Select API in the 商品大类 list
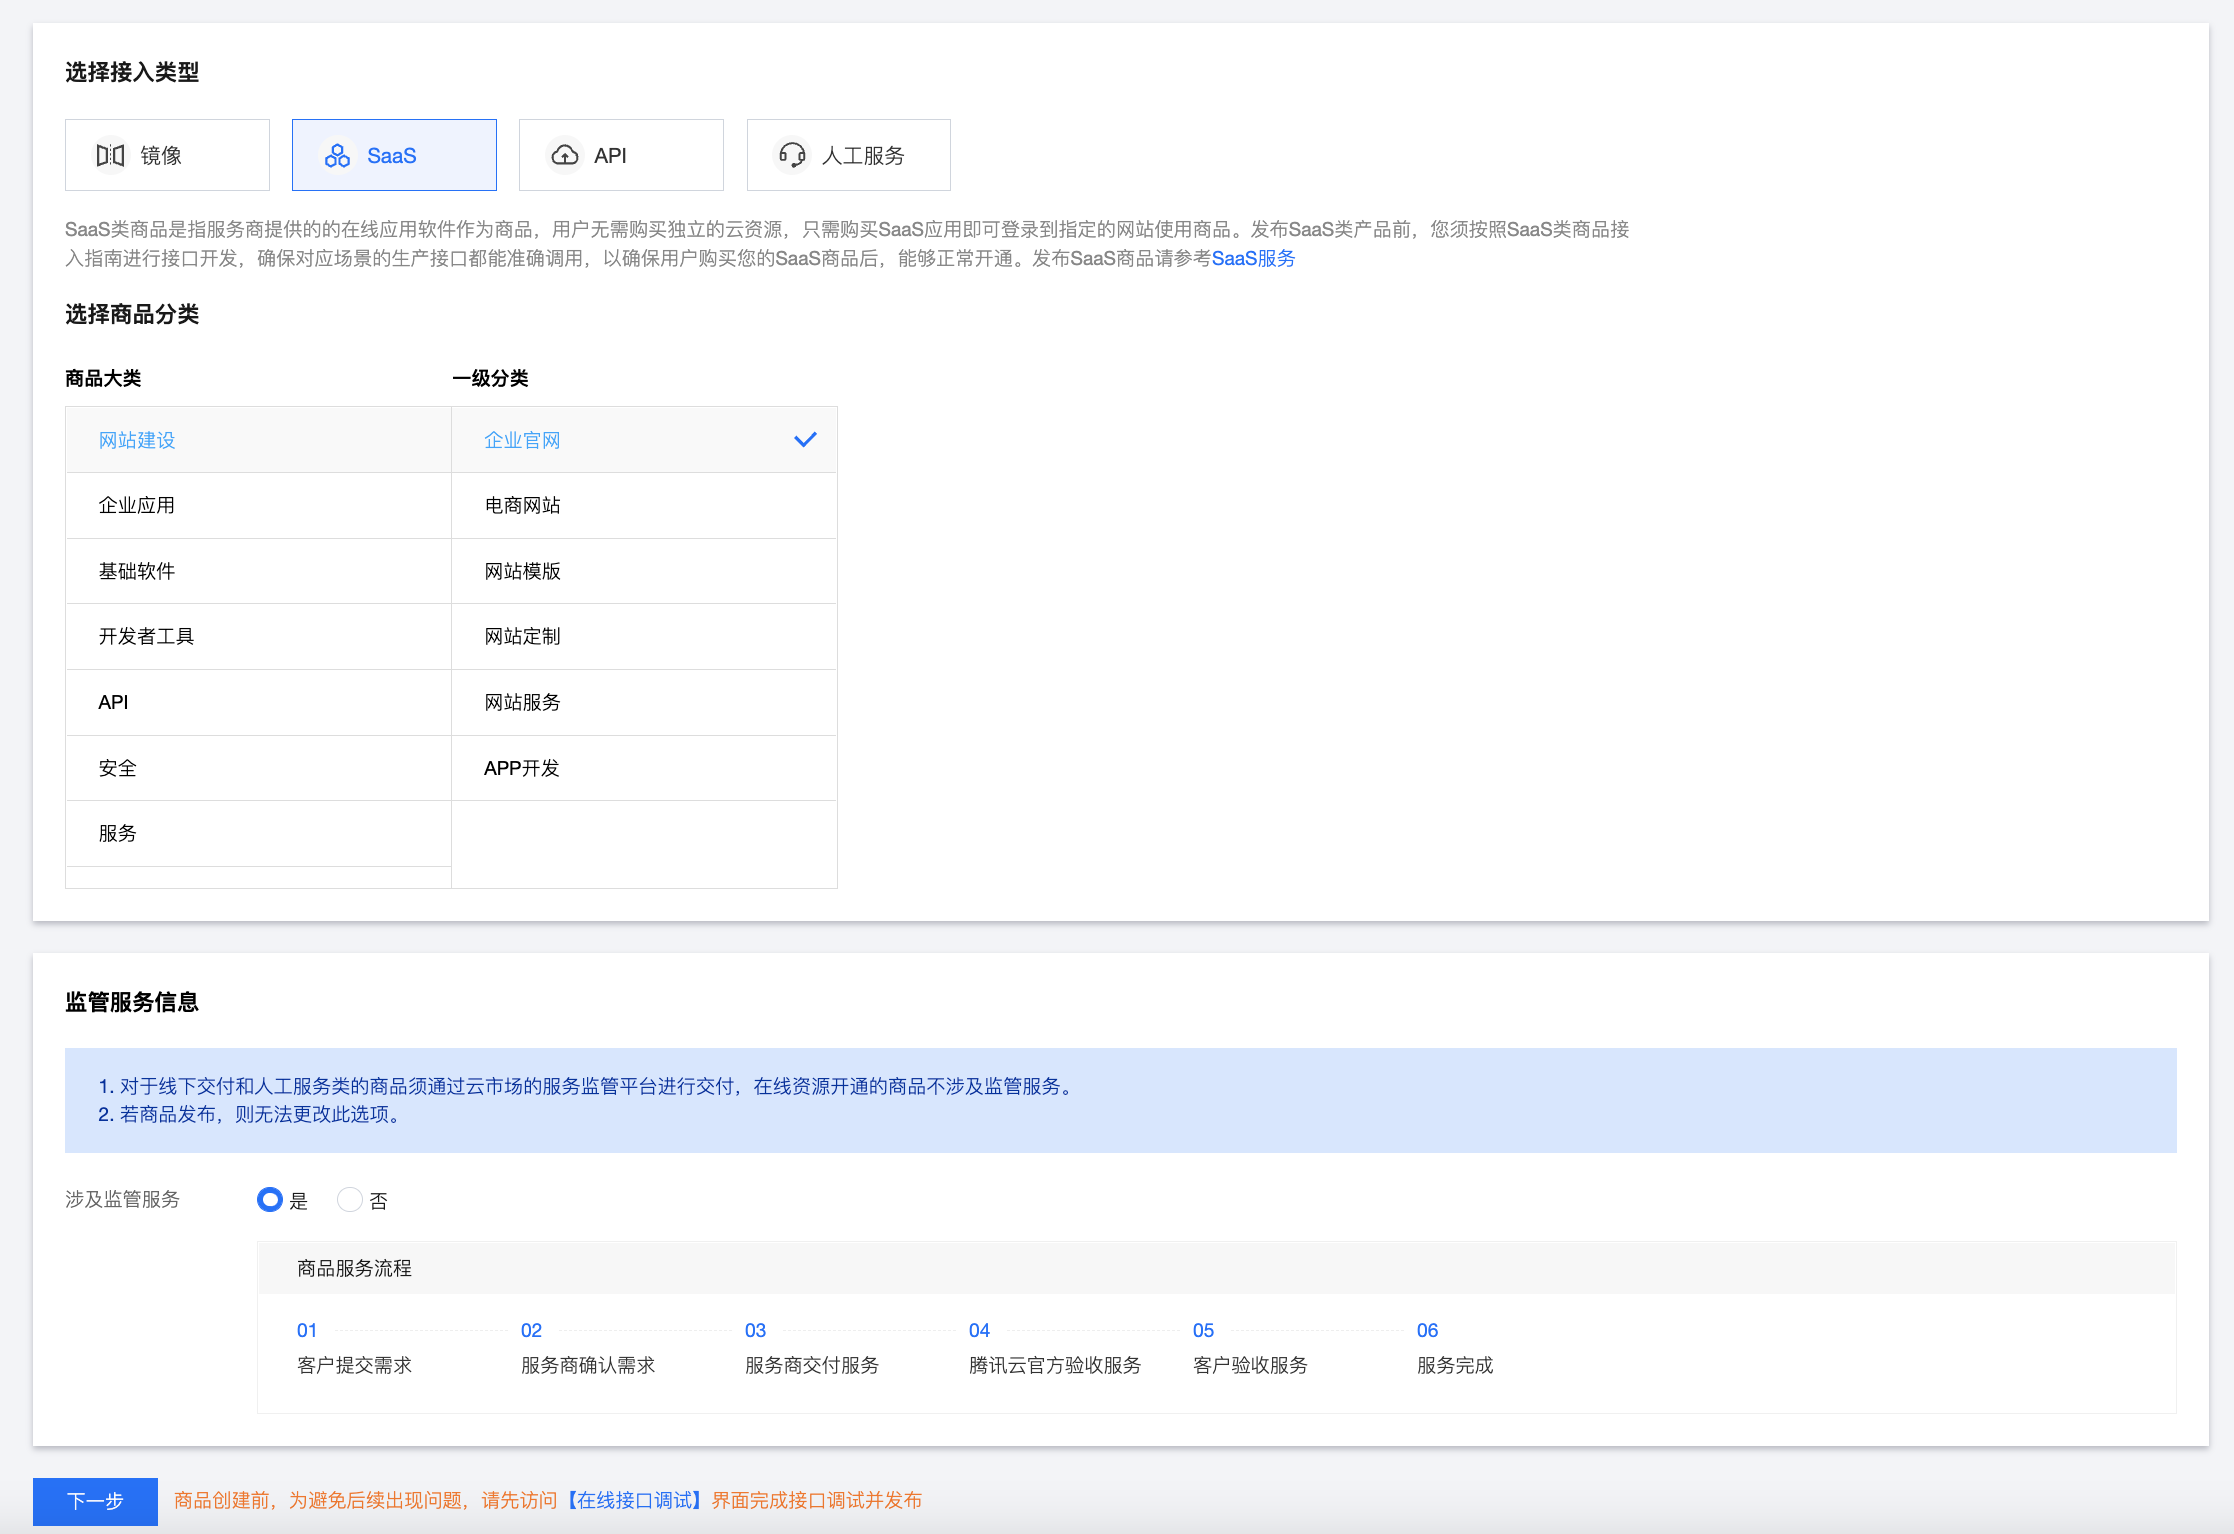 tap(258, 702)
